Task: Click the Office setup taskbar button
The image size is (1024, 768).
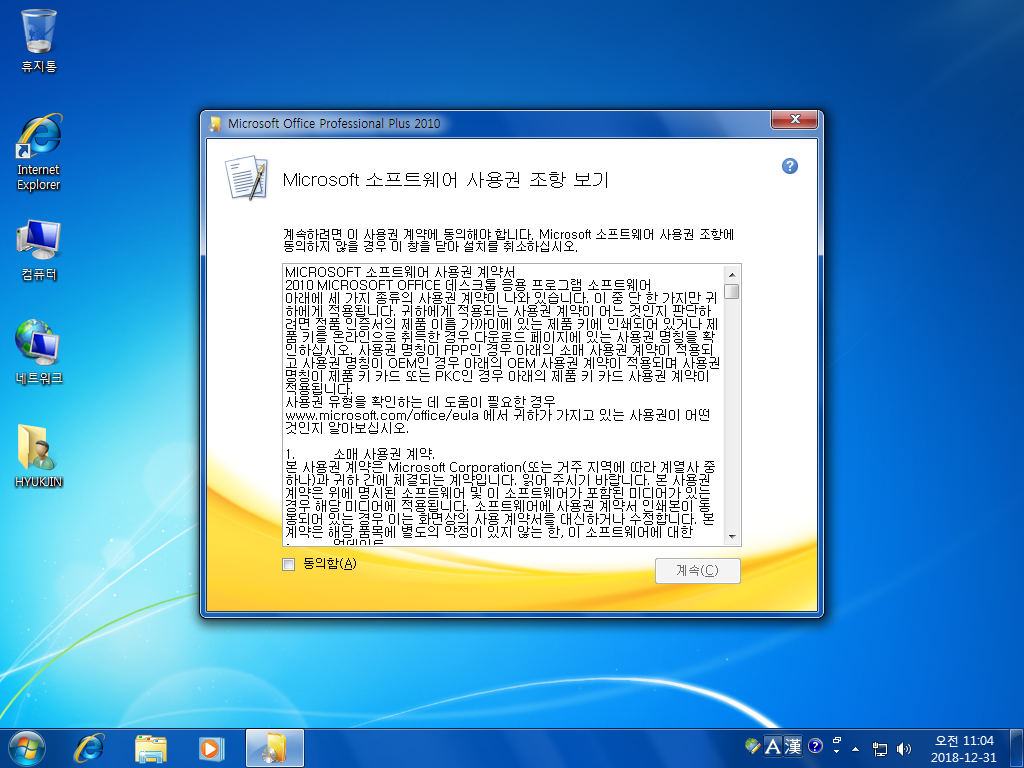Action: (x=274, y=748)
